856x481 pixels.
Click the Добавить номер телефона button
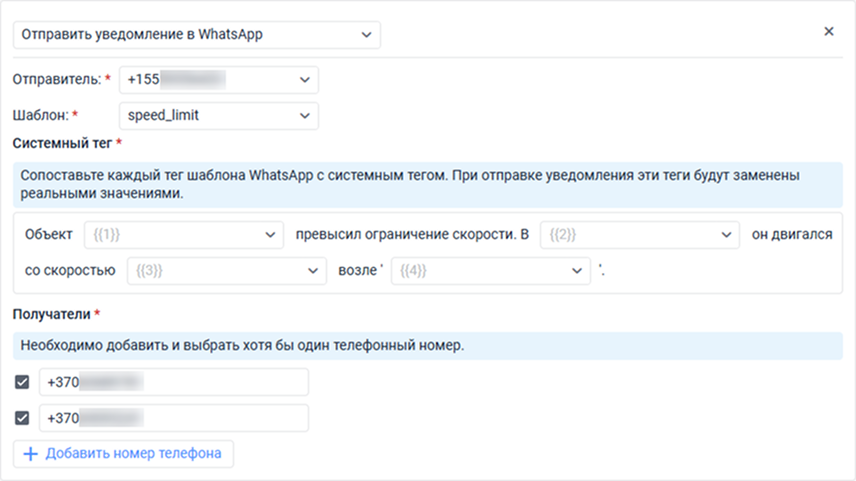(x=124, y=454)
